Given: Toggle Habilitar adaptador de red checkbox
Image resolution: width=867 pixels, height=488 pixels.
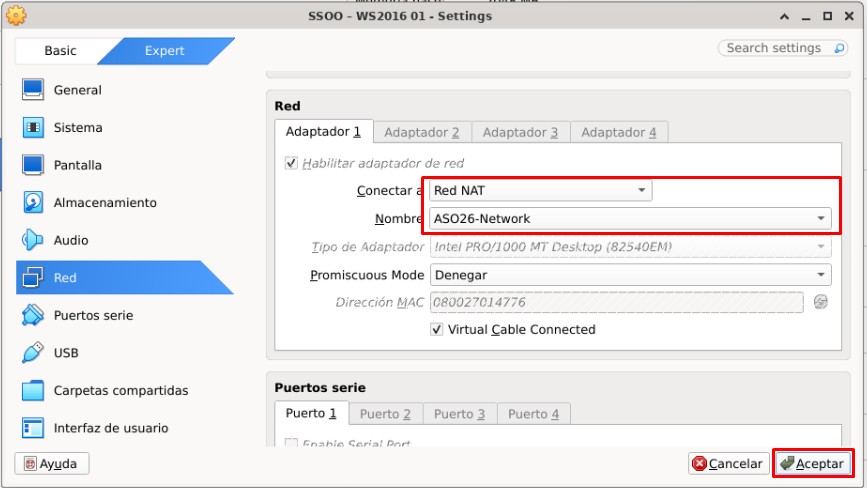Looking at the screenshot, I should 291,163.
